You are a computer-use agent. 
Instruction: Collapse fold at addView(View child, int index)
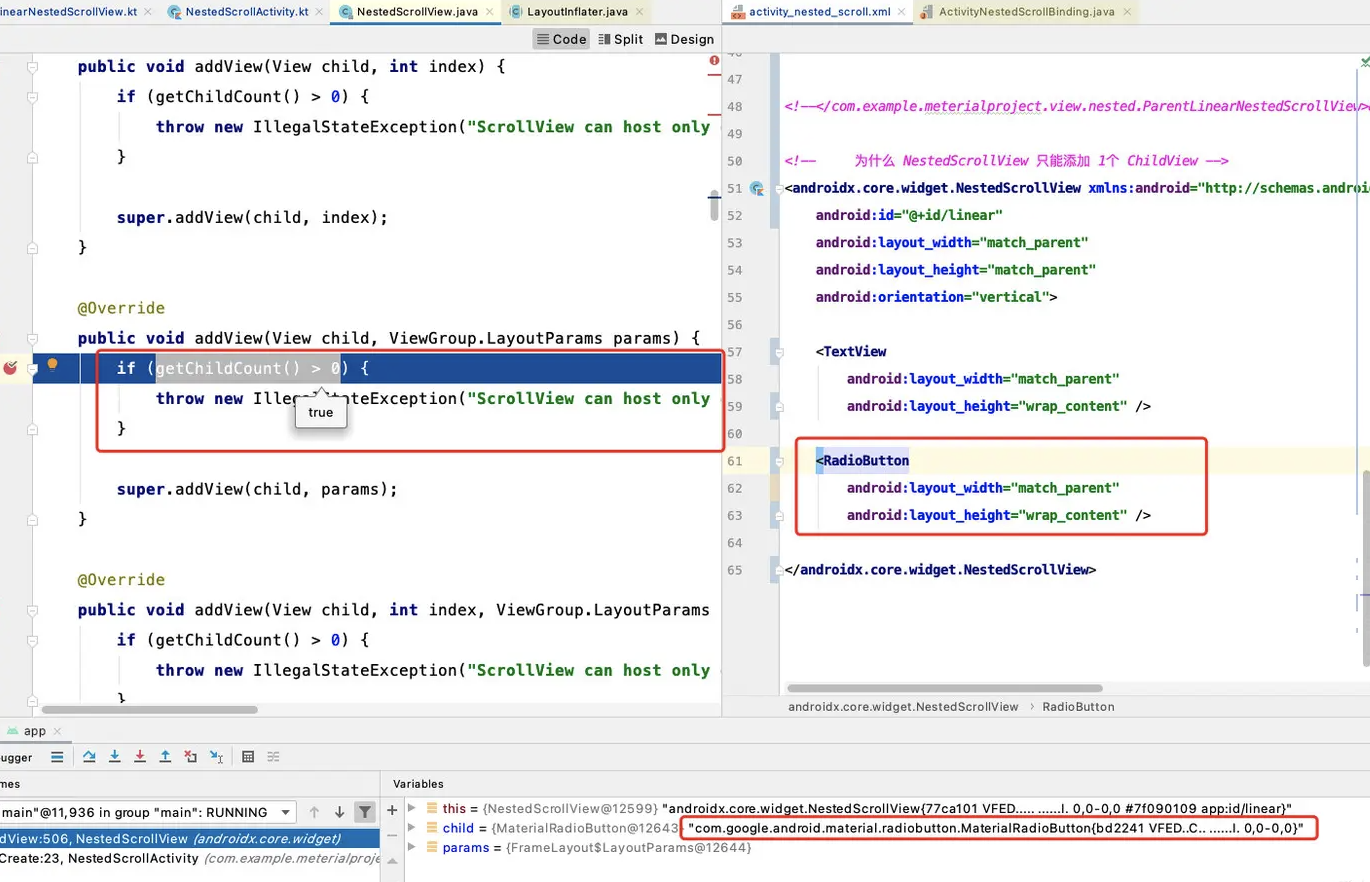pyautogui.click(x=32, y=67)
